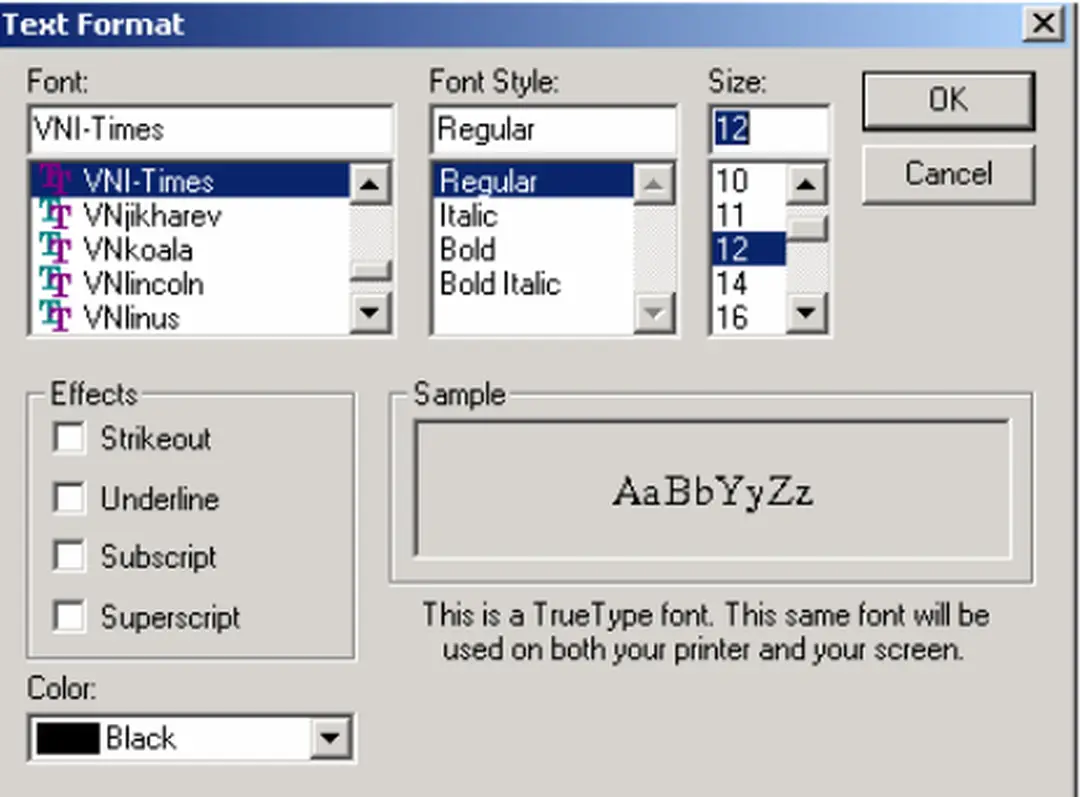The height and width of the screenshot is (797, 1080).
Task: Open the Color dropdown
Action: coord(330,738)
